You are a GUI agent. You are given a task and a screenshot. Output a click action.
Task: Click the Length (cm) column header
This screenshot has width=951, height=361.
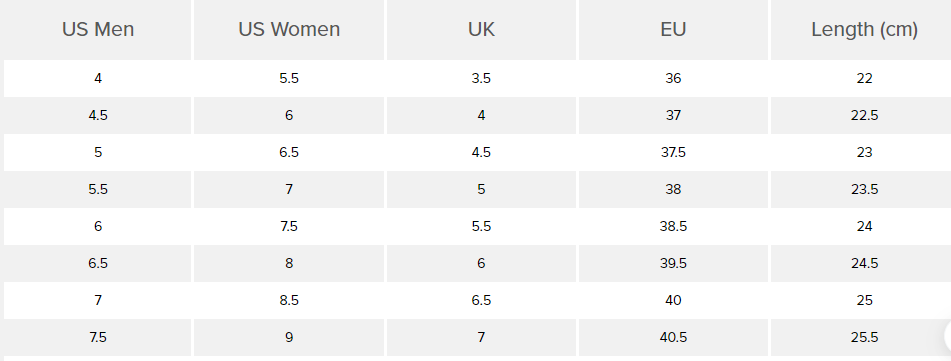[x=864, y=29]
